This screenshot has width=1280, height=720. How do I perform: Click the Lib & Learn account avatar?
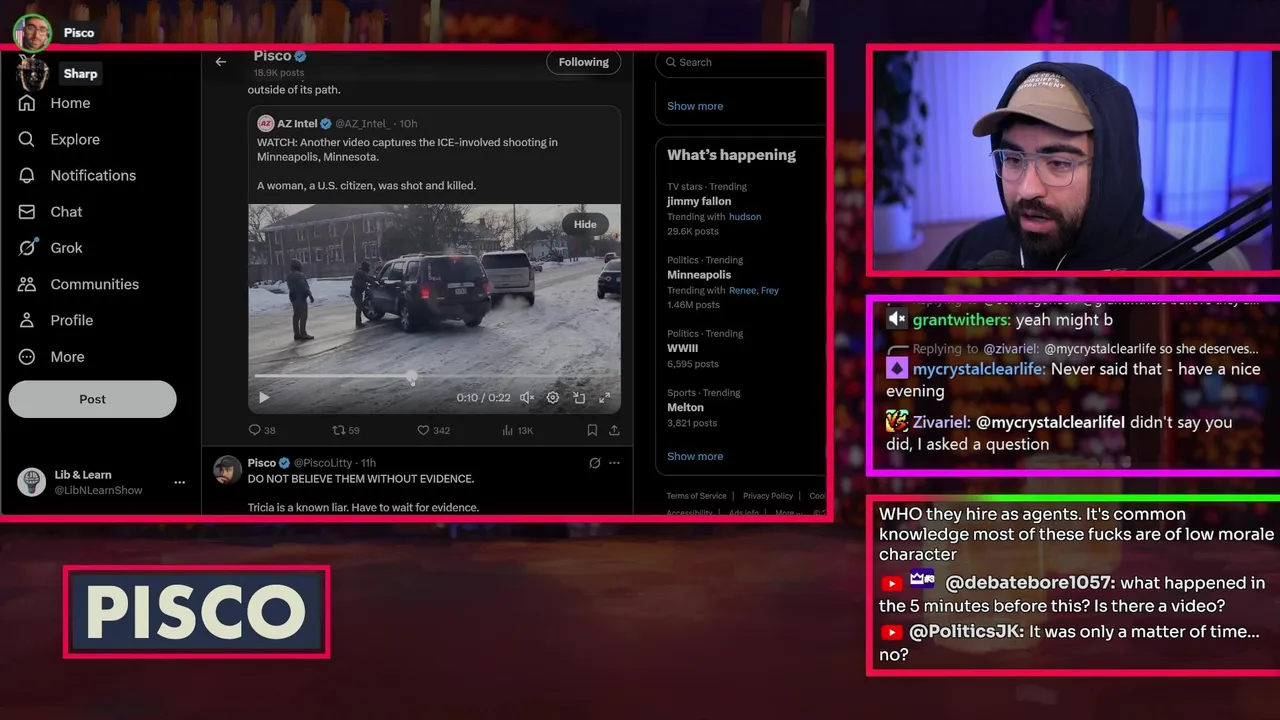(32, 482)
